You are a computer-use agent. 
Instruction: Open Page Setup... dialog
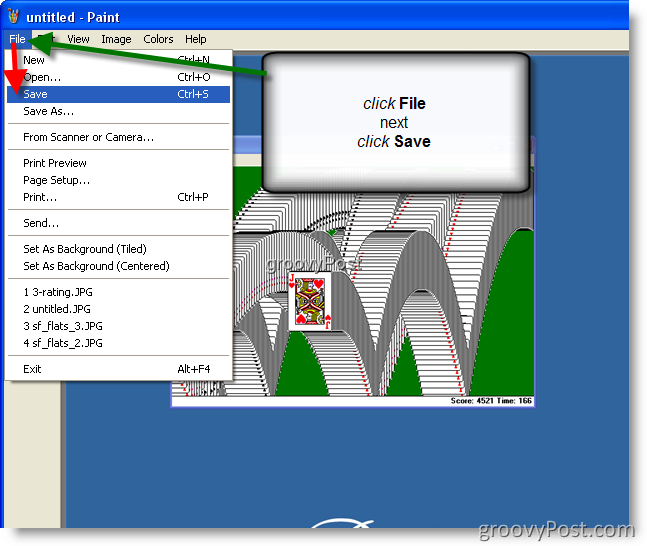point(118,180)
